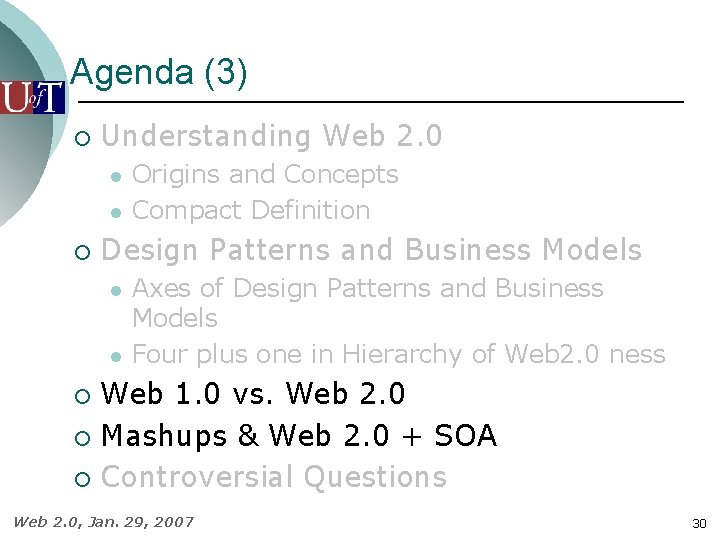The height and width of the screenshot is (540, 720).
Task: Select the Understanding Web 2.0 heading
Action: (271, 136)
